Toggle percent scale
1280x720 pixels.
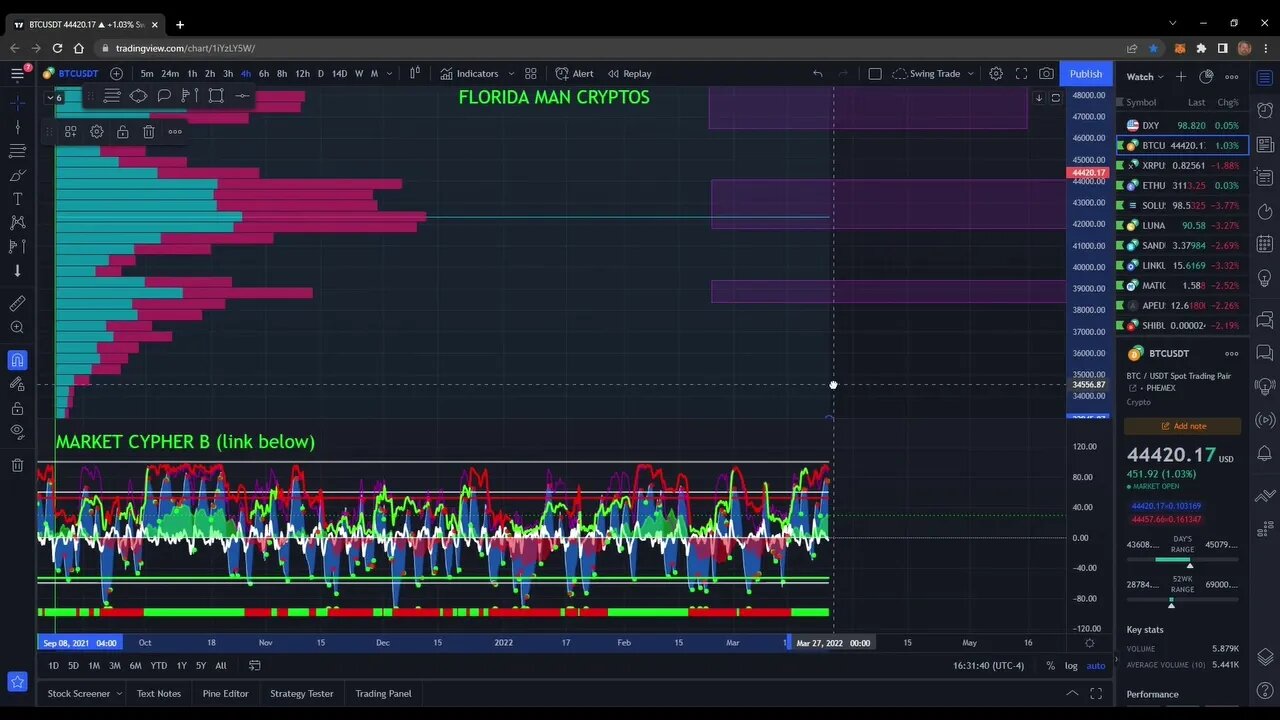click(x=1050, y=665)
